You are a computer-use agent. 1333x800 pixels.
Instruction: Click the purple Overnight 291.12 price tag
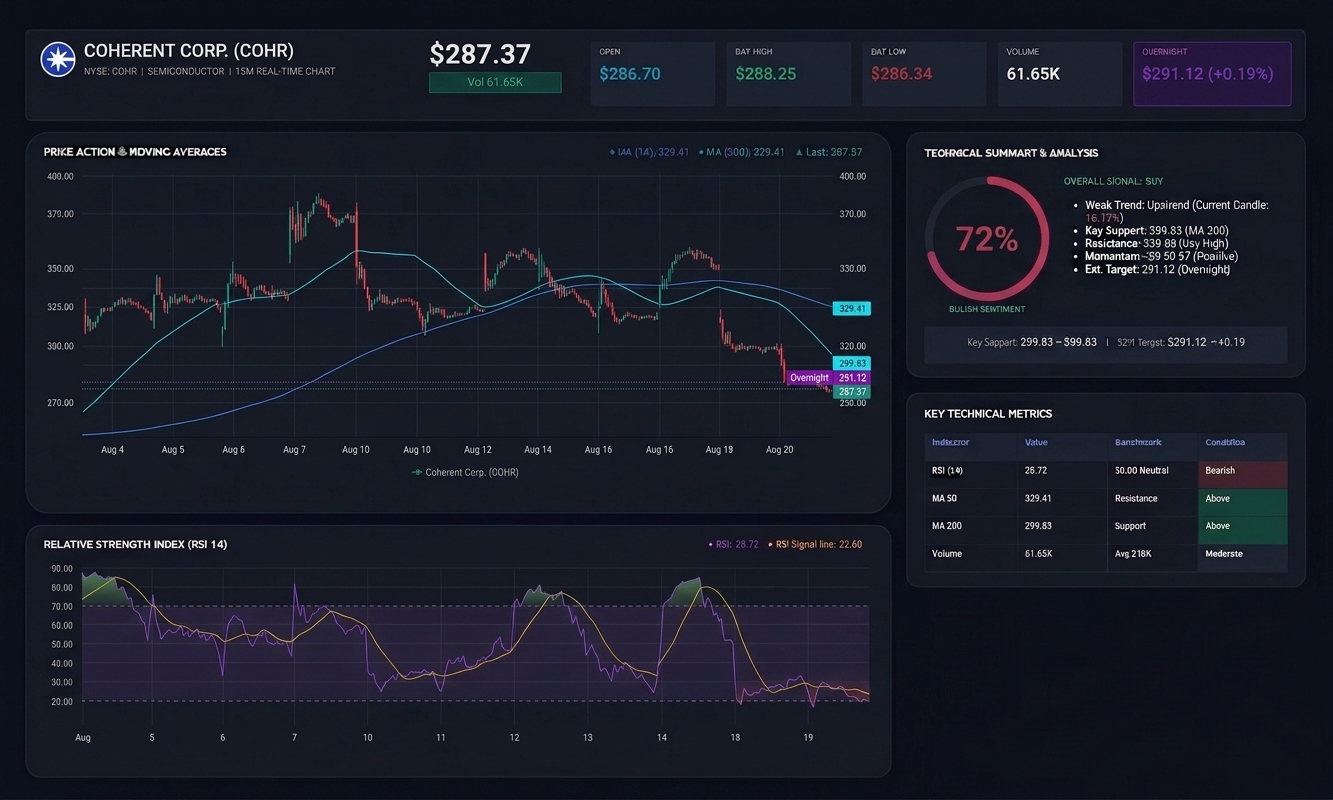827,378
